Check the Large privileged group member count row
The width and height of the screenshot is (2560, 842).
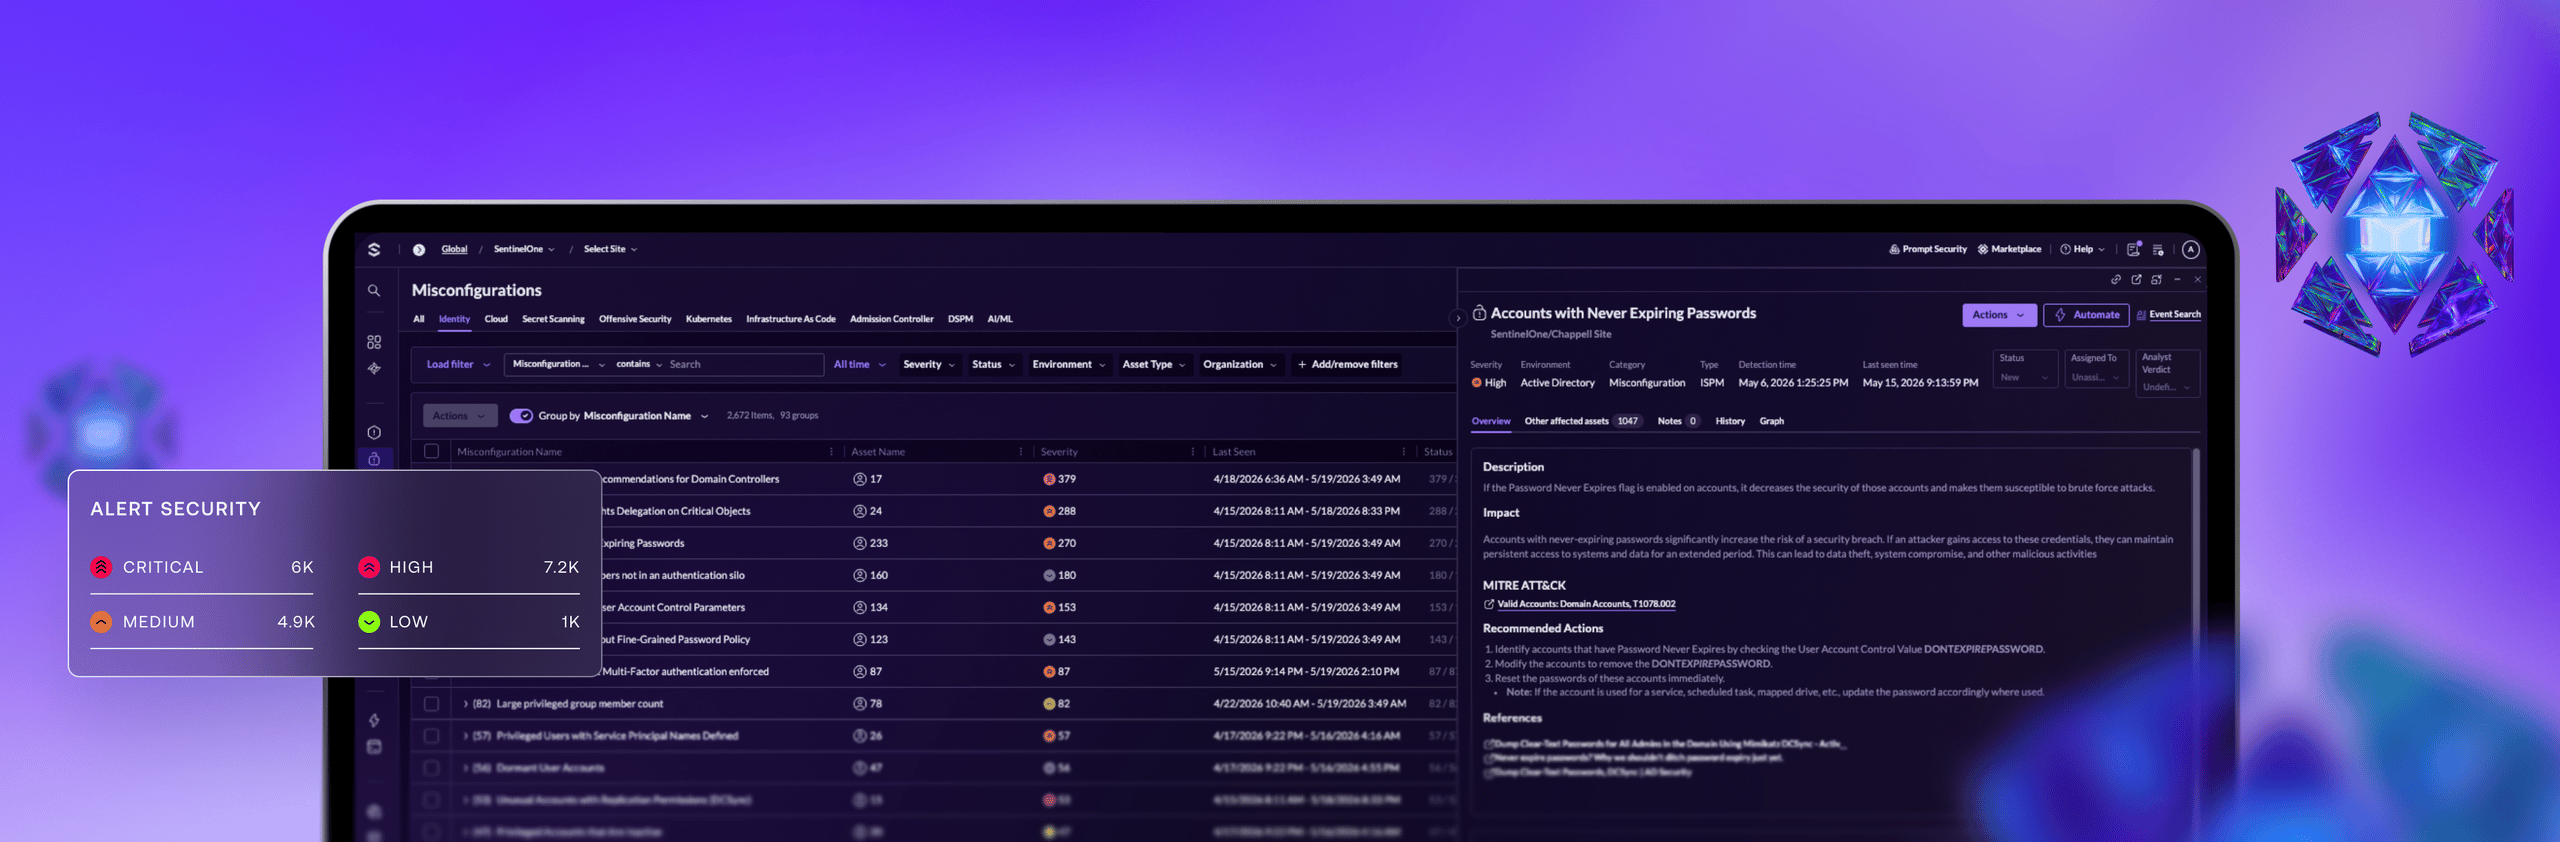[432, 704]
